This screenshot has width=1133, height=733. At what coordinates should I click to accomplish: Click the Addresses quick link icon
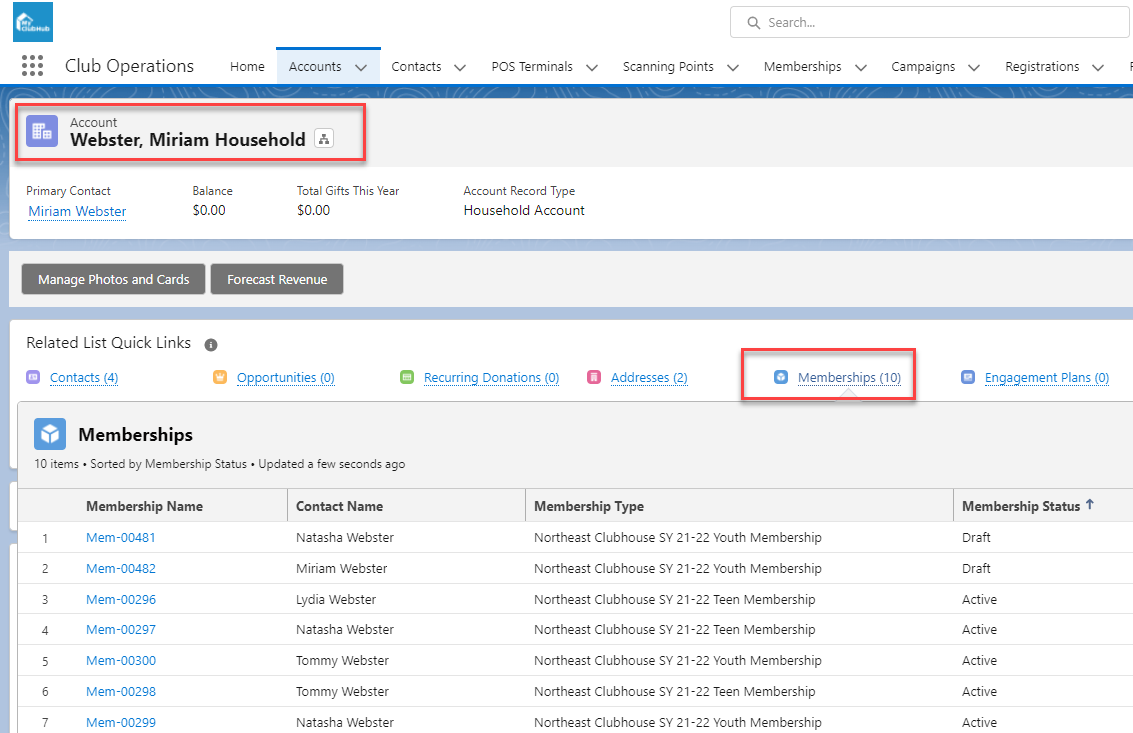click(x=594, y=378)
